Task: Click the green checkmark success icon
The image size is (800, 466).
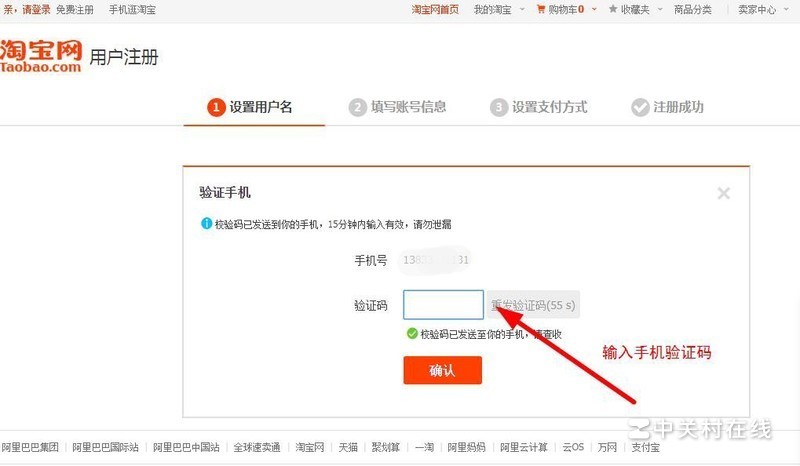Action: (x=412, y=334)
